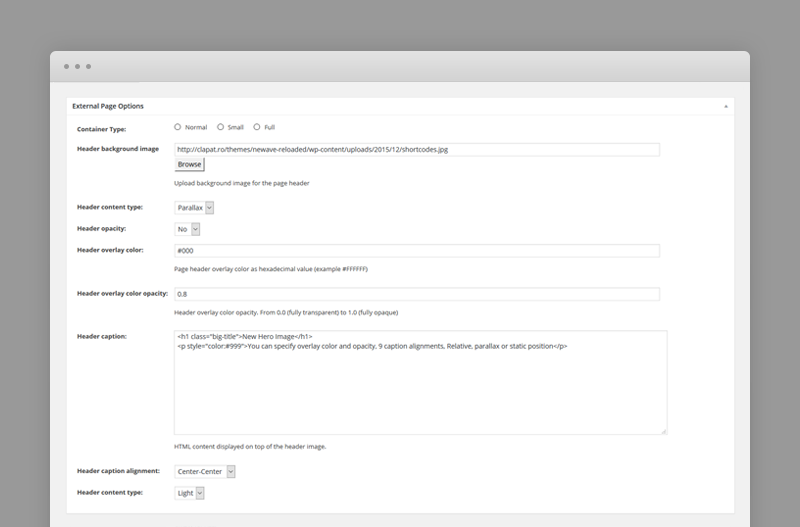Image resolution: width=800 pixels, height=527 pixels.
Task: Click the External Page Options panel title
Action: 108,106
